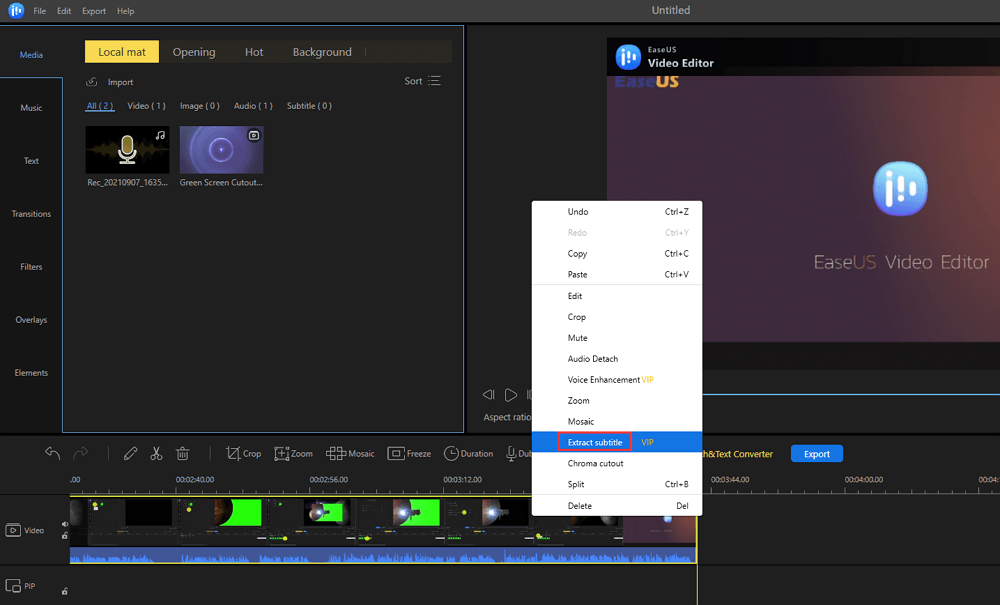Select the Rec_20210907 audio thumbnail
The width and height of the screenshot is (1000, 605).
click(128, 150)
